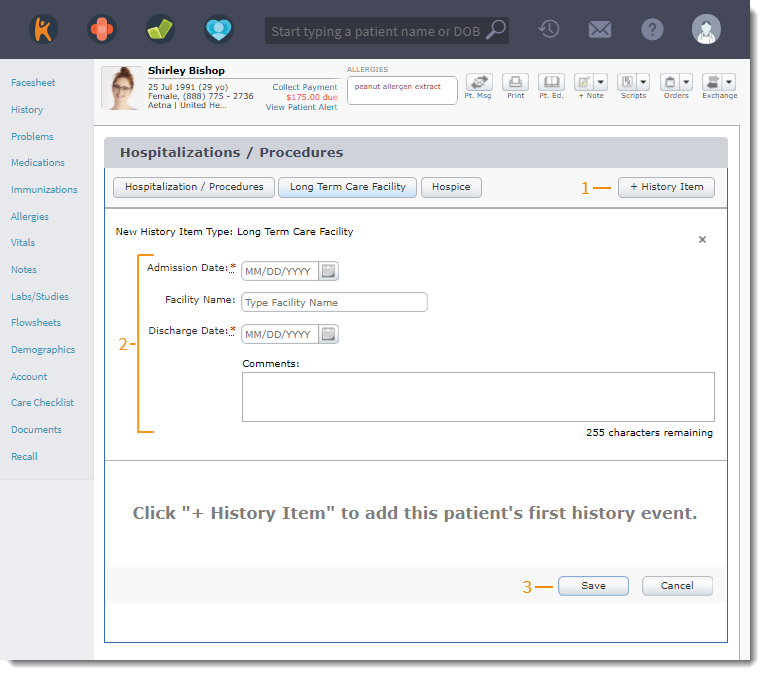Open the user profile avatar icon
This screenshot has height=675, width=765.
706,29
